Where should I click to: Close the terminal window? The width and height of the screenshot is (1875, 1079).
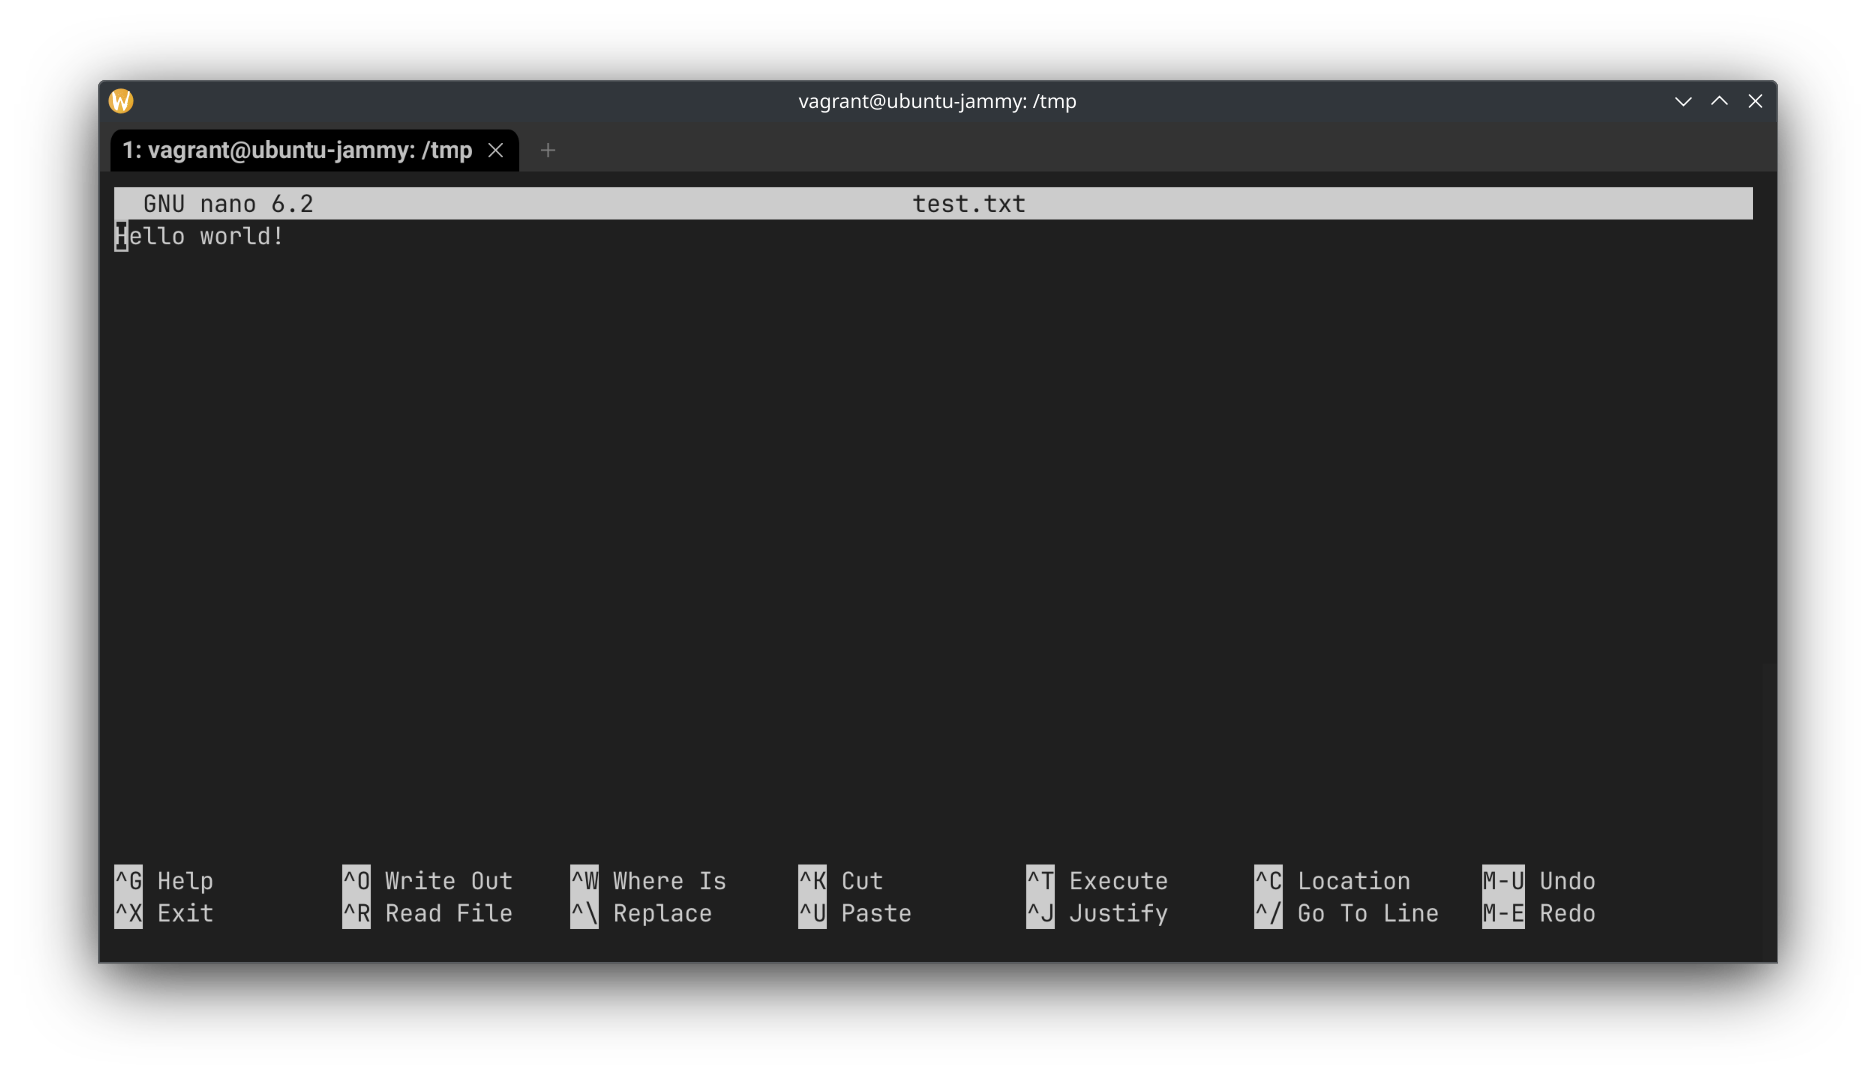pyautogui.click(x=1755, y=101)
